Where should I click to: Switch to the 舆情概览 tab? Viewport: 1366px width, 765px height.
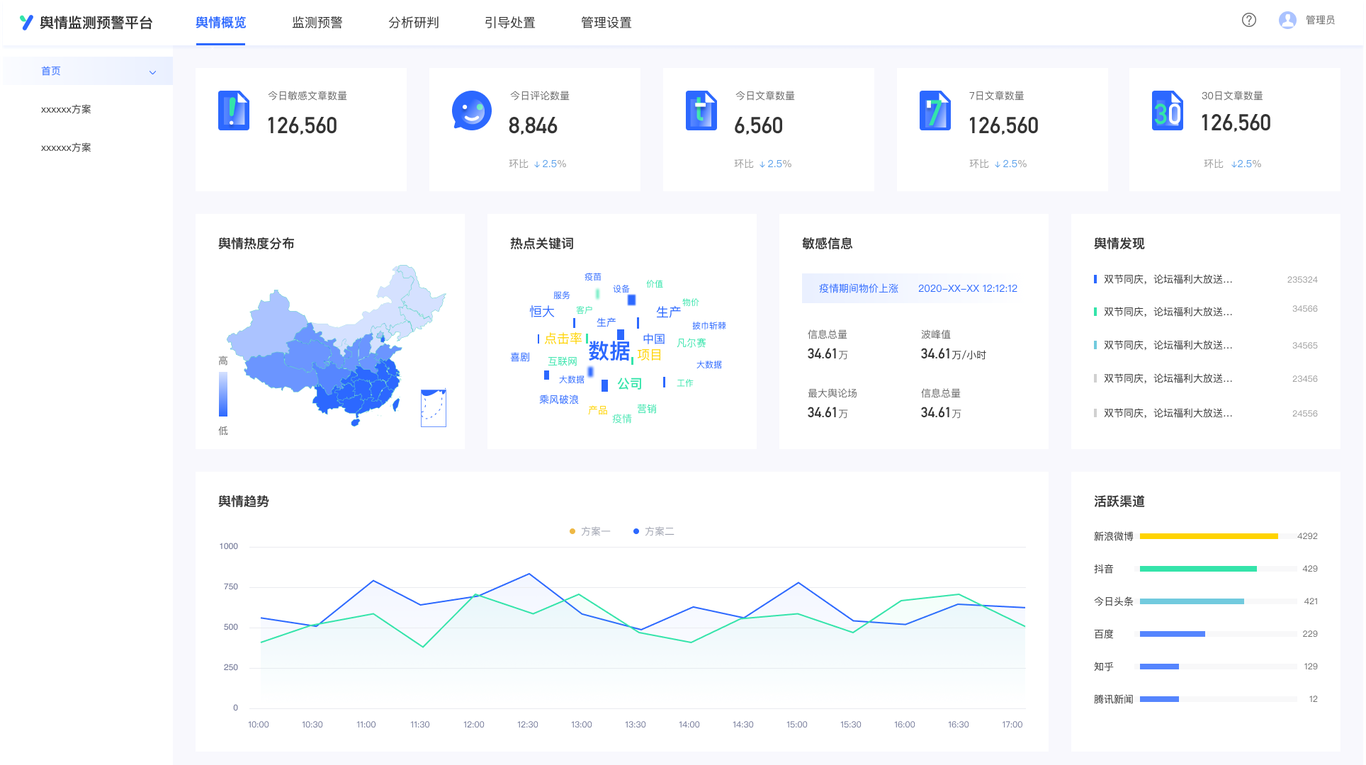tap(221, 22)
